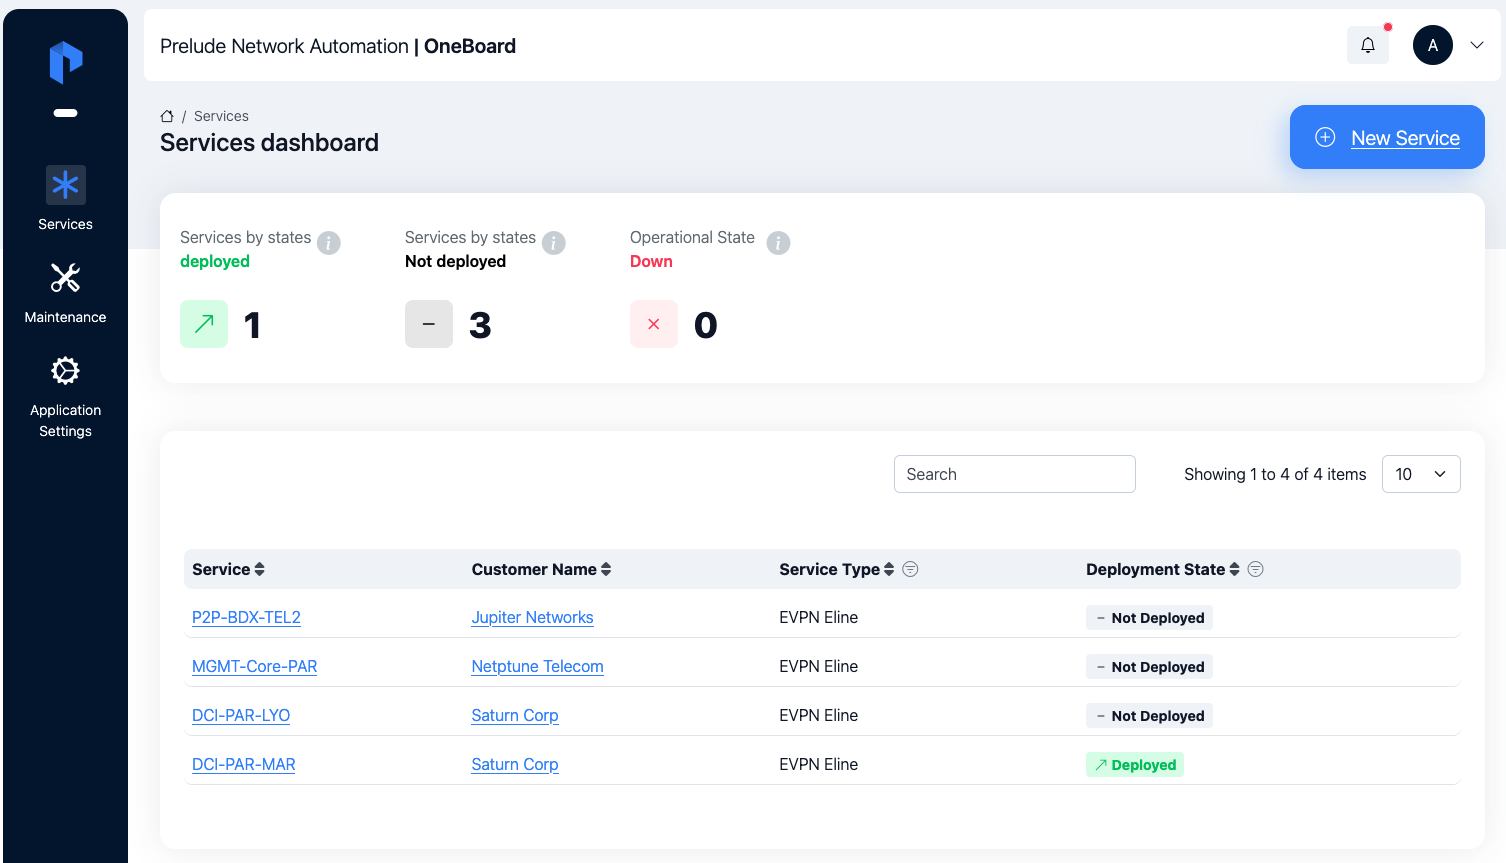Screen dimensions: 1506x863
Task: Show info for deployed services stat
Action: click(x=329, y=243)
